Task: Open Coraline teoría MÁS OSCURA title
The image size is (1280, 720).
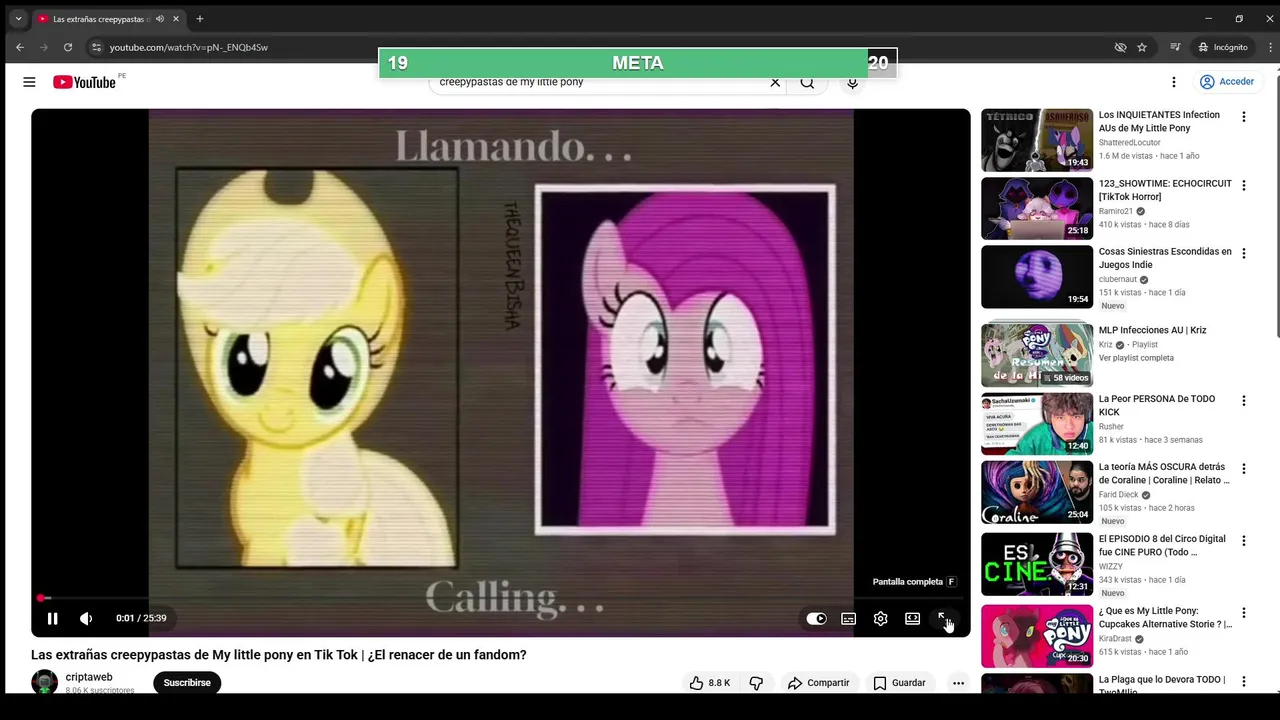Action: (1164, 473)
